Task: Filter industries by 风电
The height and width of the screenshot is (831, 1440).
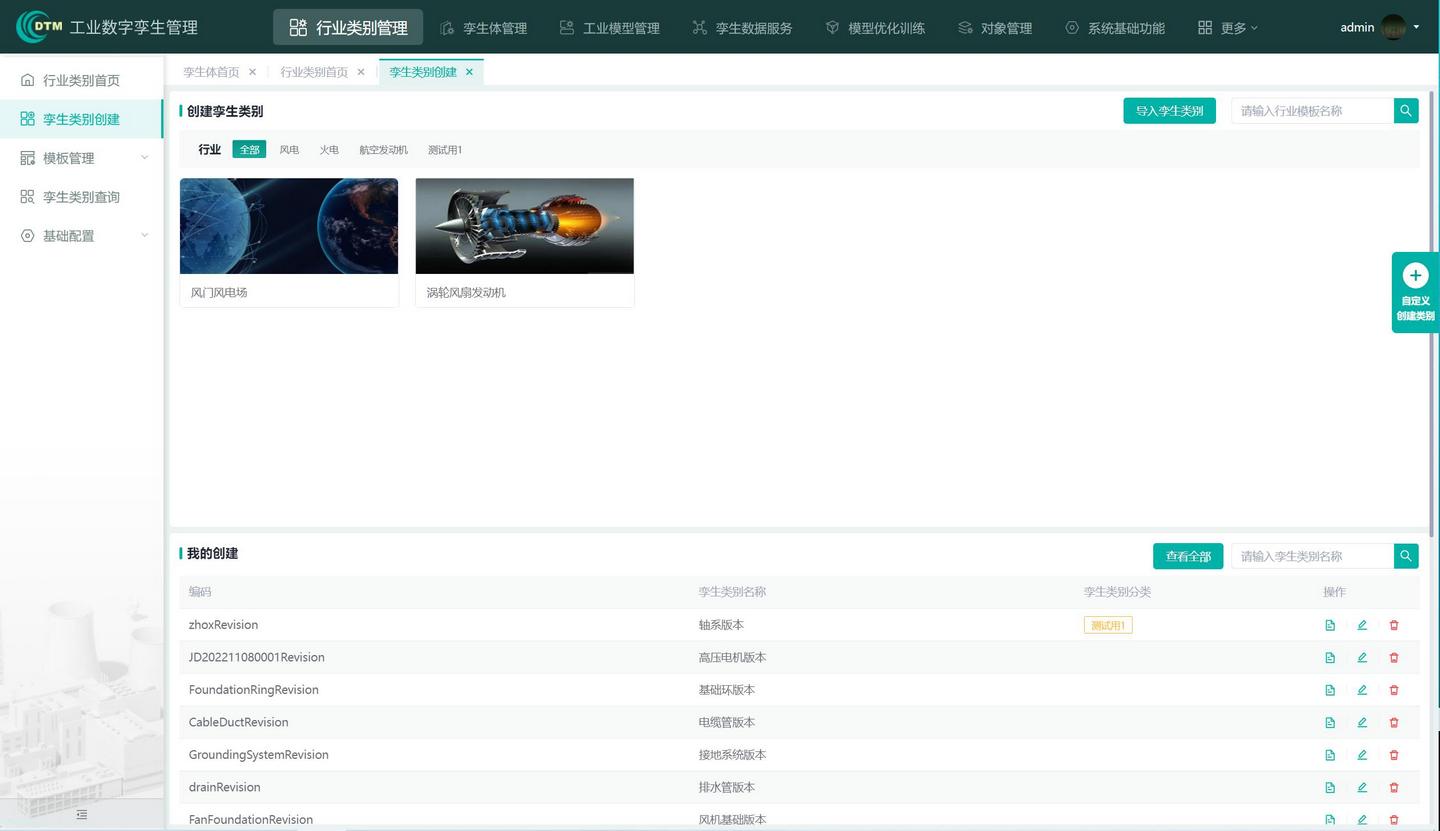Action: [289, 150]
